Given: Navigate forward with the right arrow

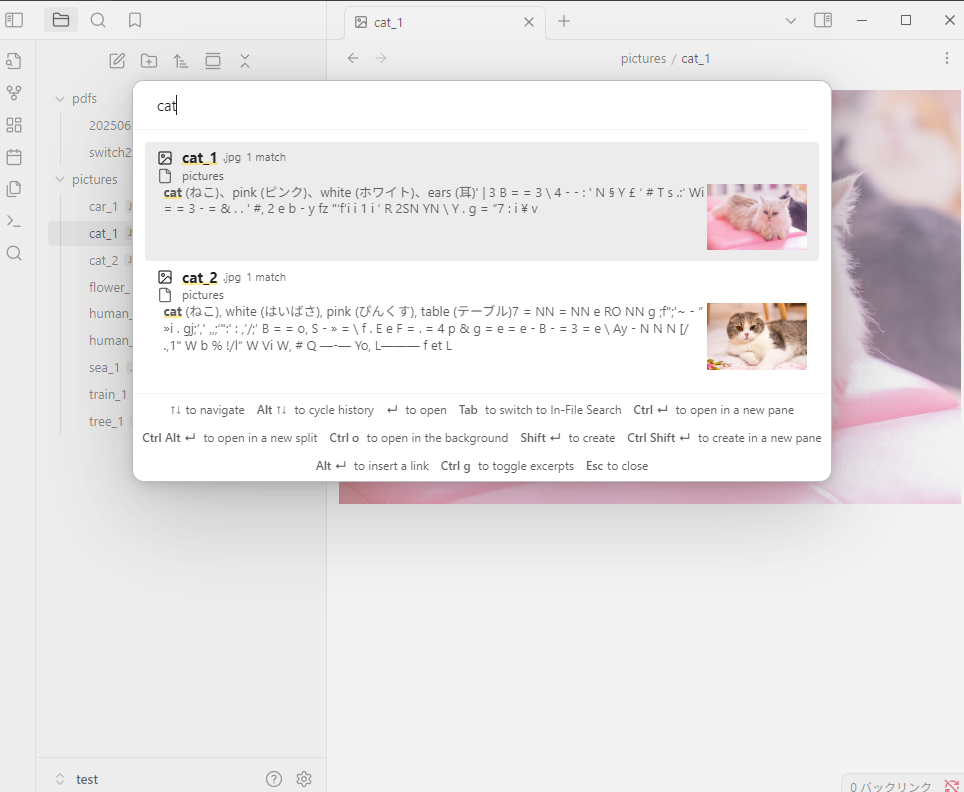Looking at the screenshot, I should coord(381,58).
